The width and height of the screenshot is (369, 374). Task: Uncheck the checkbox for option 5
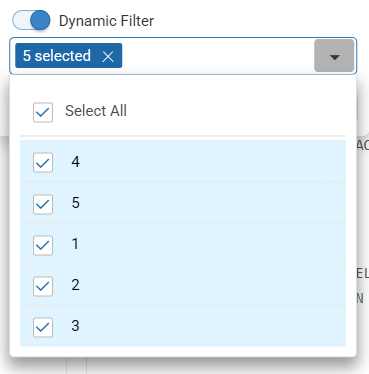(43, 204)
